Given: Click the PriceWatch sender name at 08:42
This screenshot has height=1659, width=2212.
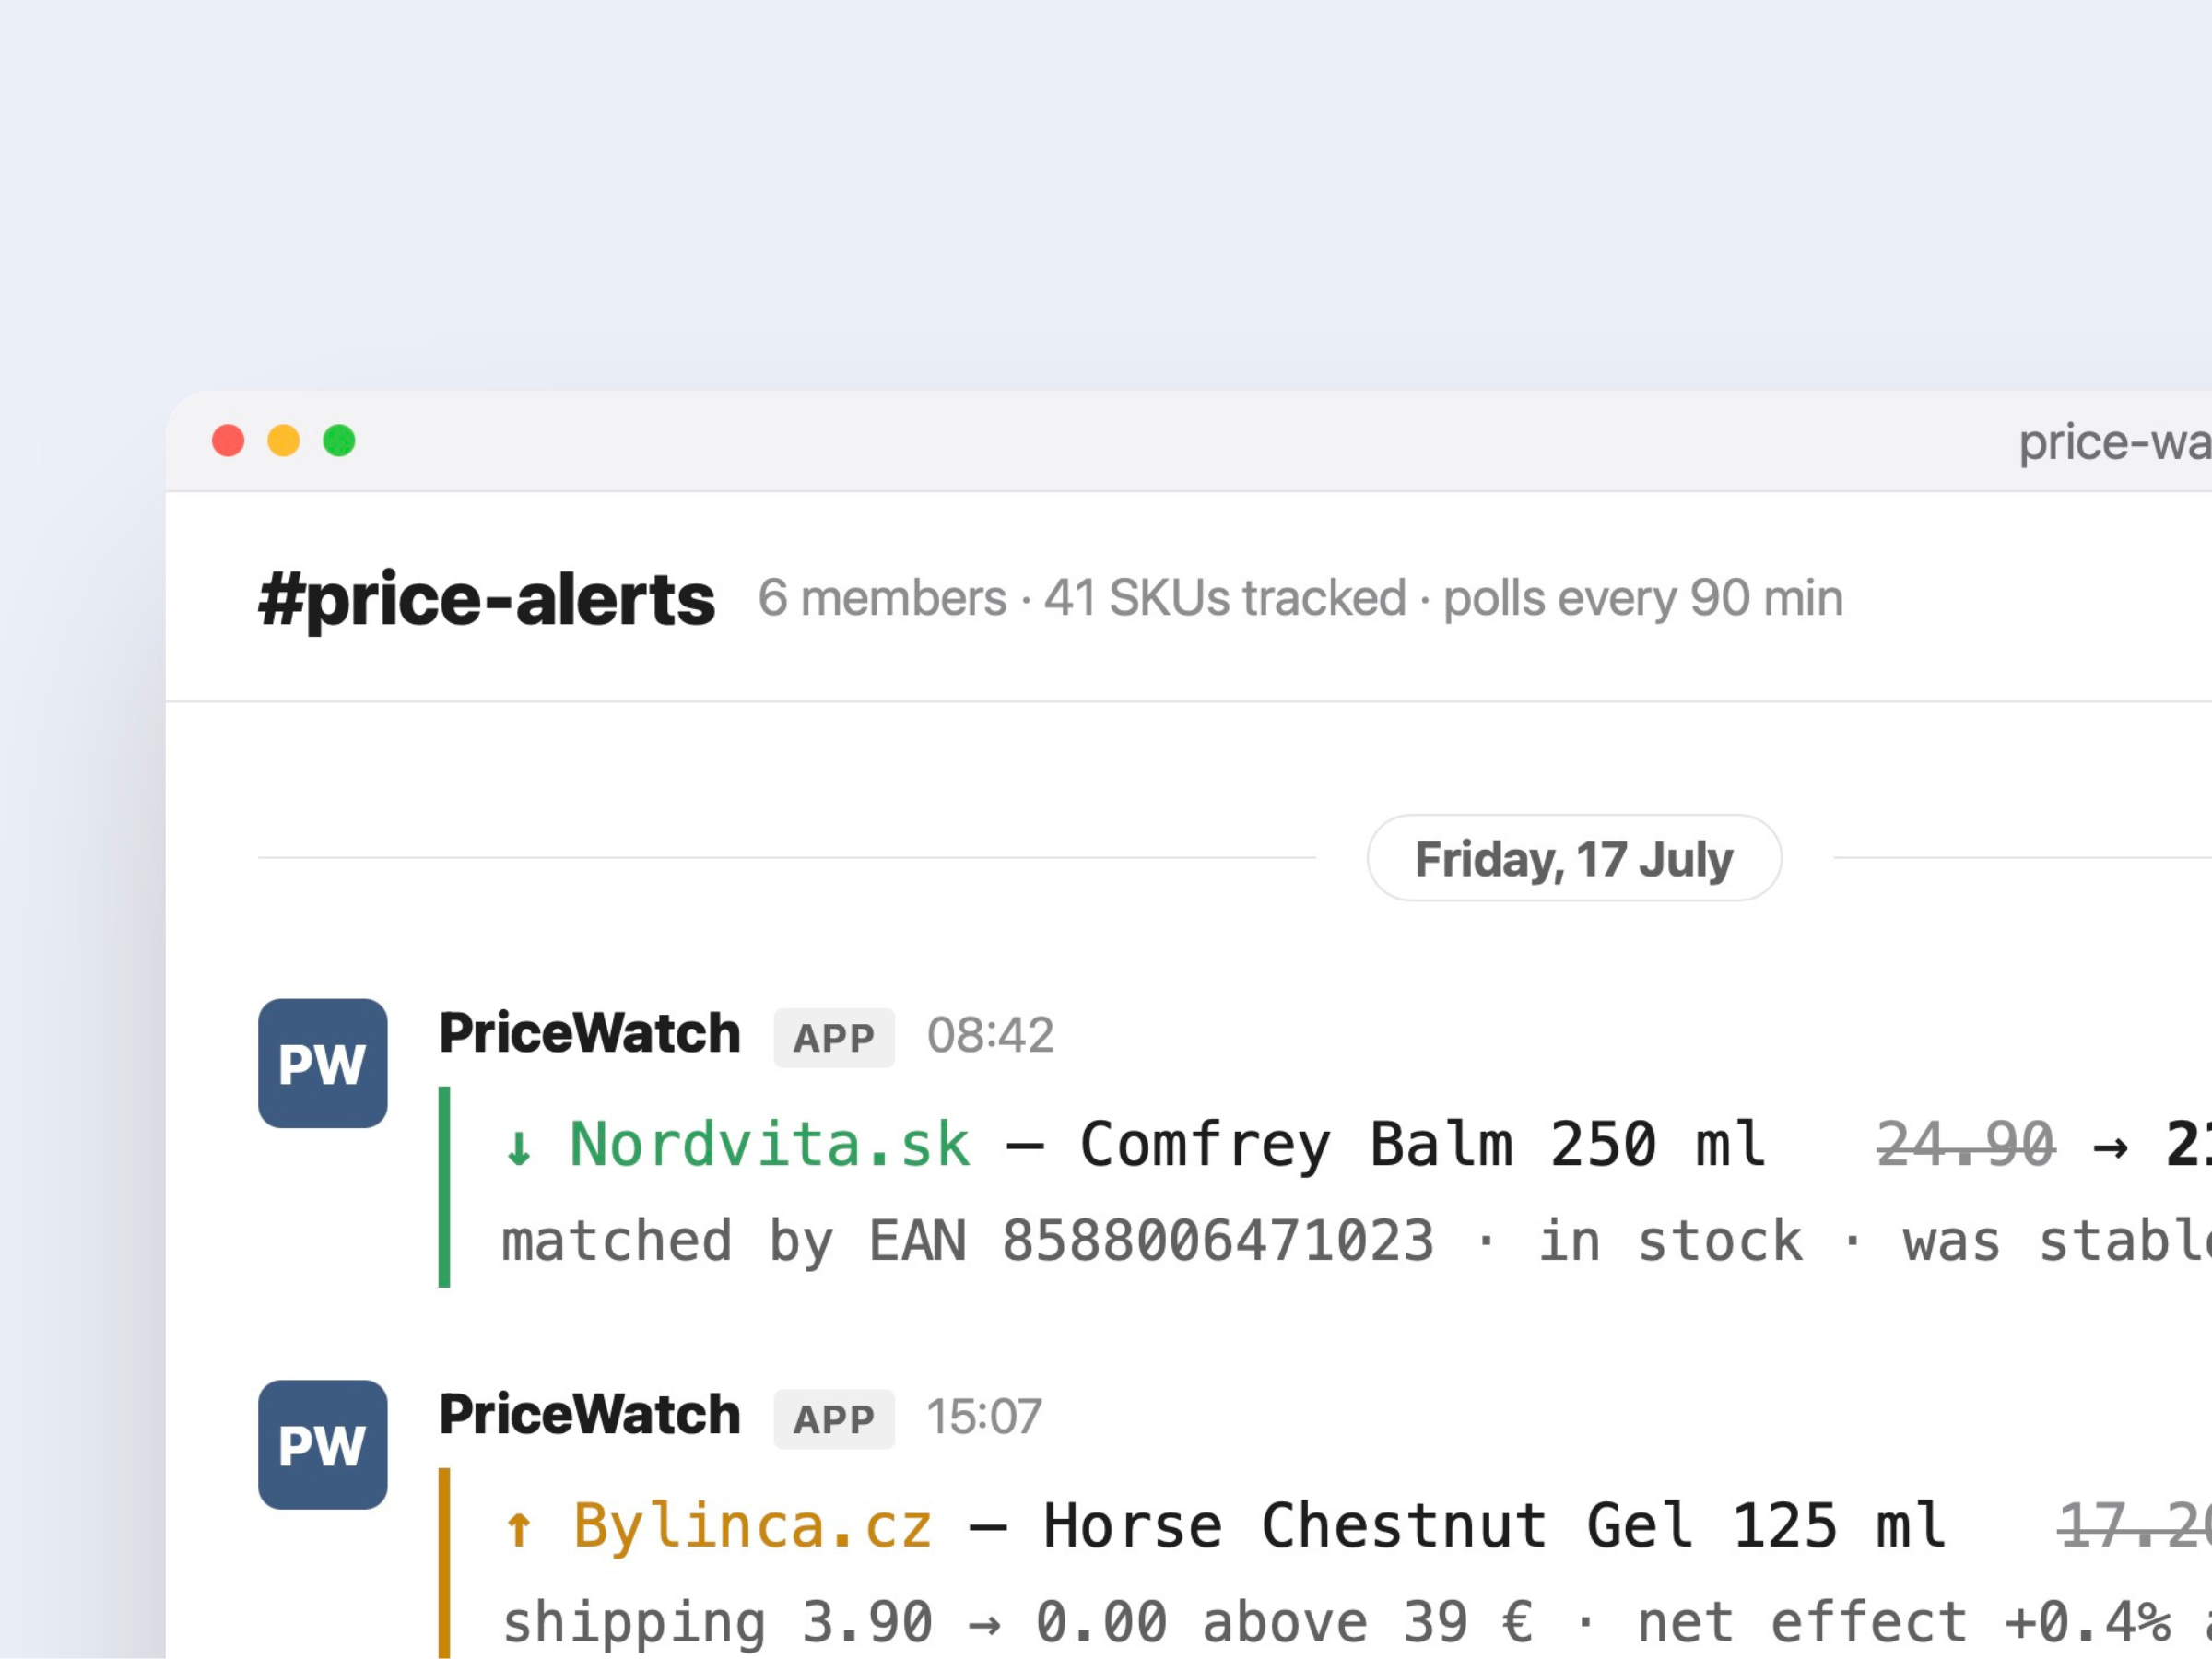Looking at the screenshot, I should click(589, 1033).
